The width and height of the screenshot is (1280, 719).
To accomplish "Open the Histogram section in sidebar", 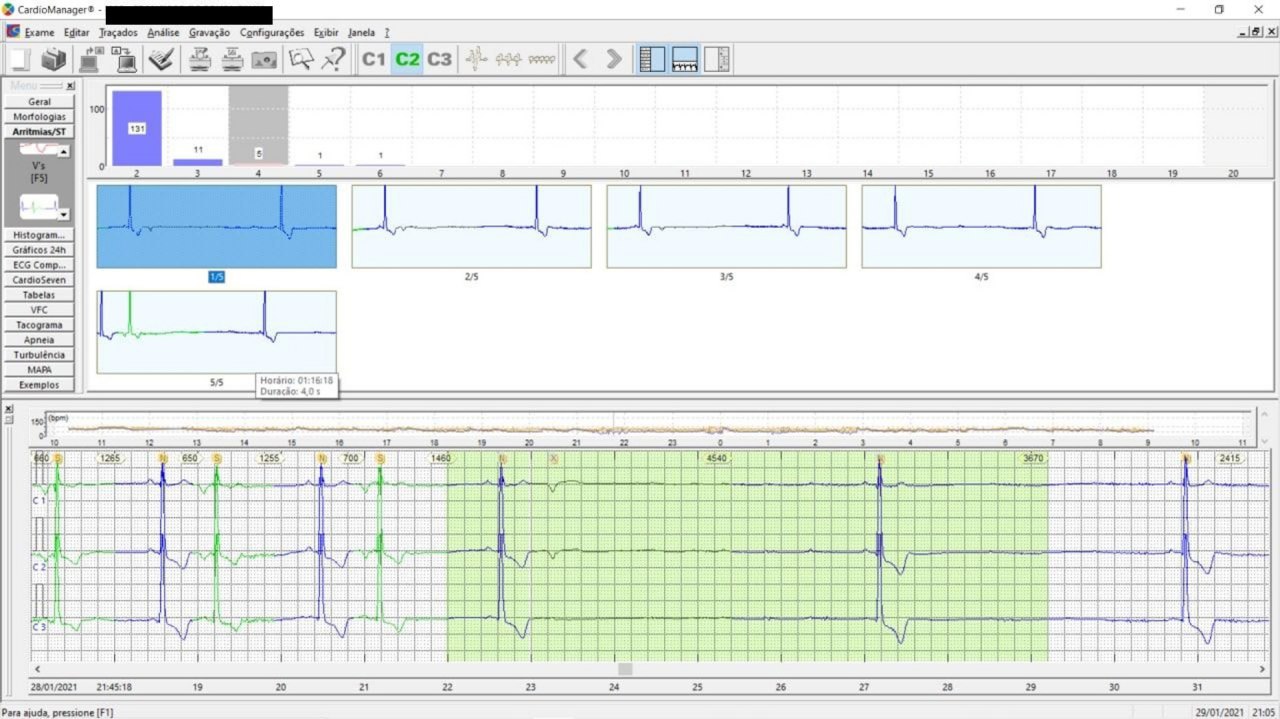I will tap(39, 235).
